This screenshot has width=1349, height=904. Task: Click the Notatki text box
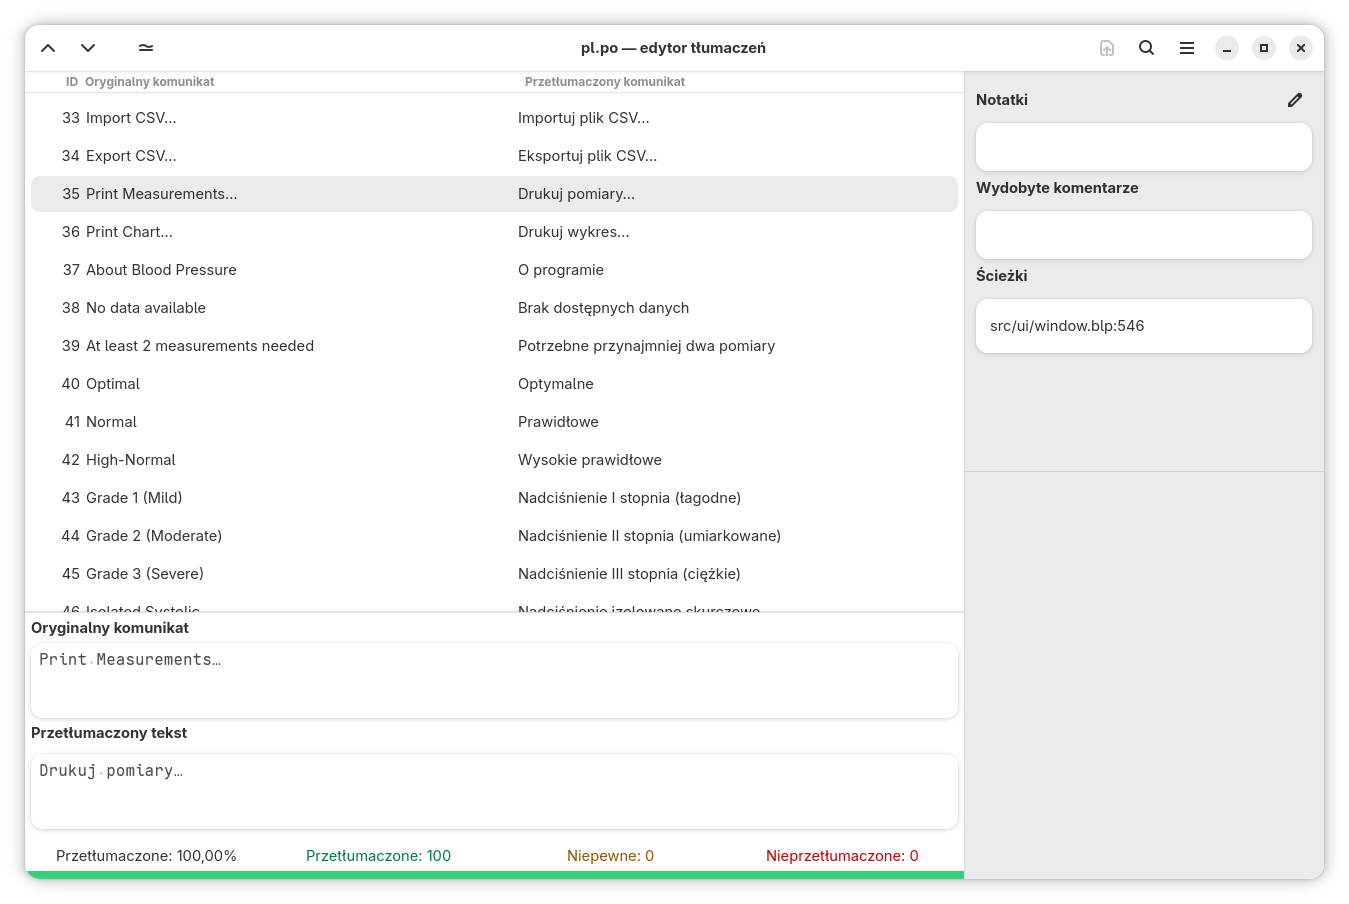1143,147
